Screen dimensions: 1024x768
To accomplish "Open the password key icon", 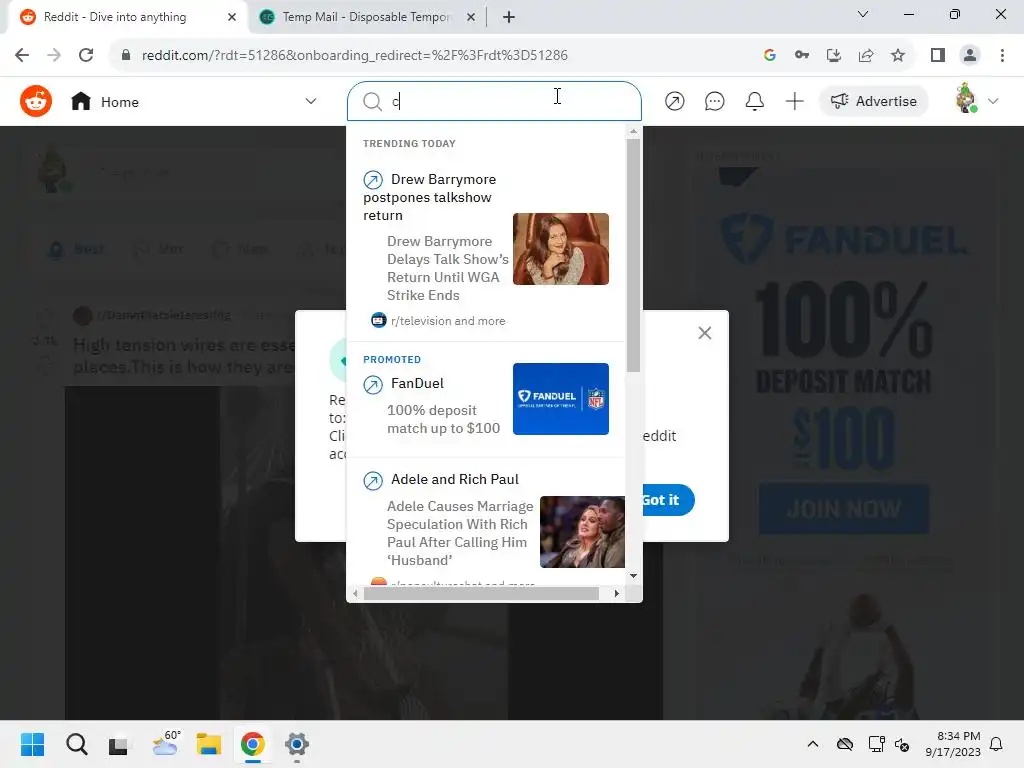I will pyautogui.click(x=802, y=55).
